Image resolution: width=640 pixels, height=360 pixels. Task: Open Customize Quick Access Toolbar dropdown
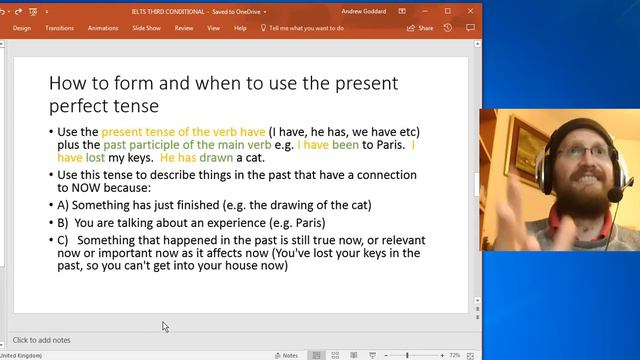pyautogui.click(x=47, y=12)
